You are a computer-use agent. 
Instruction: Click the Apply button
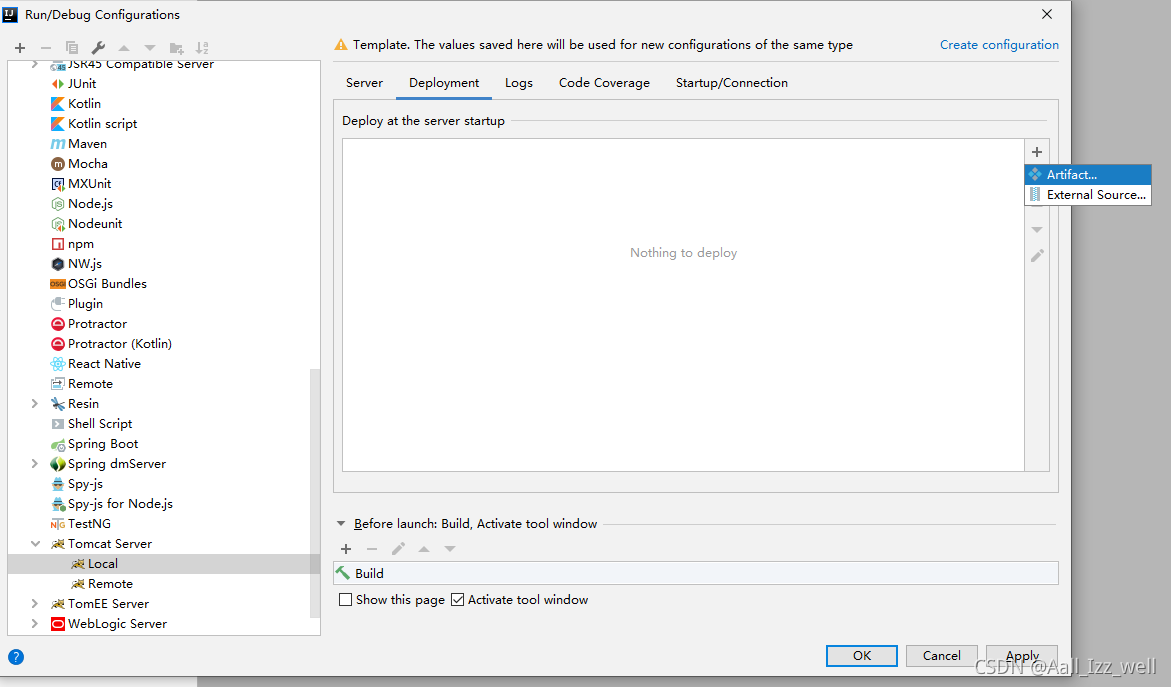tap(1022, 656)
